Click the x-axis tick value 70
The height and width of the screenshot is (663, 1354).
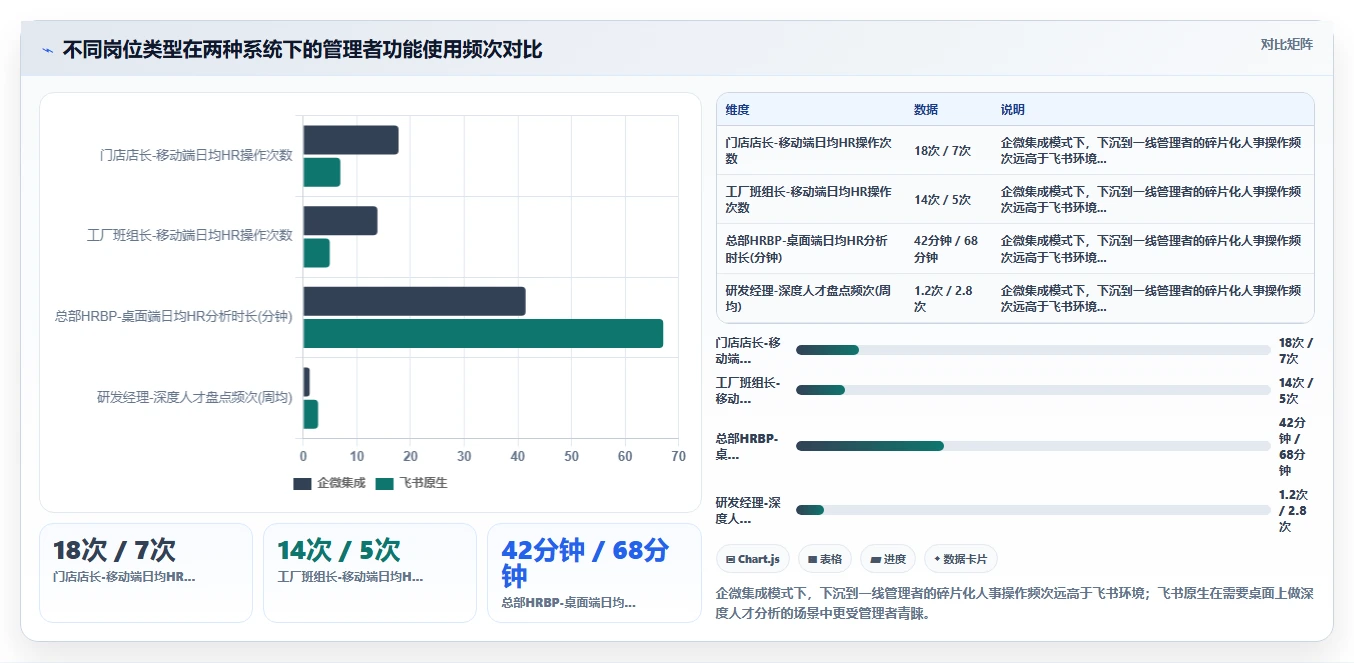(679, 457)
